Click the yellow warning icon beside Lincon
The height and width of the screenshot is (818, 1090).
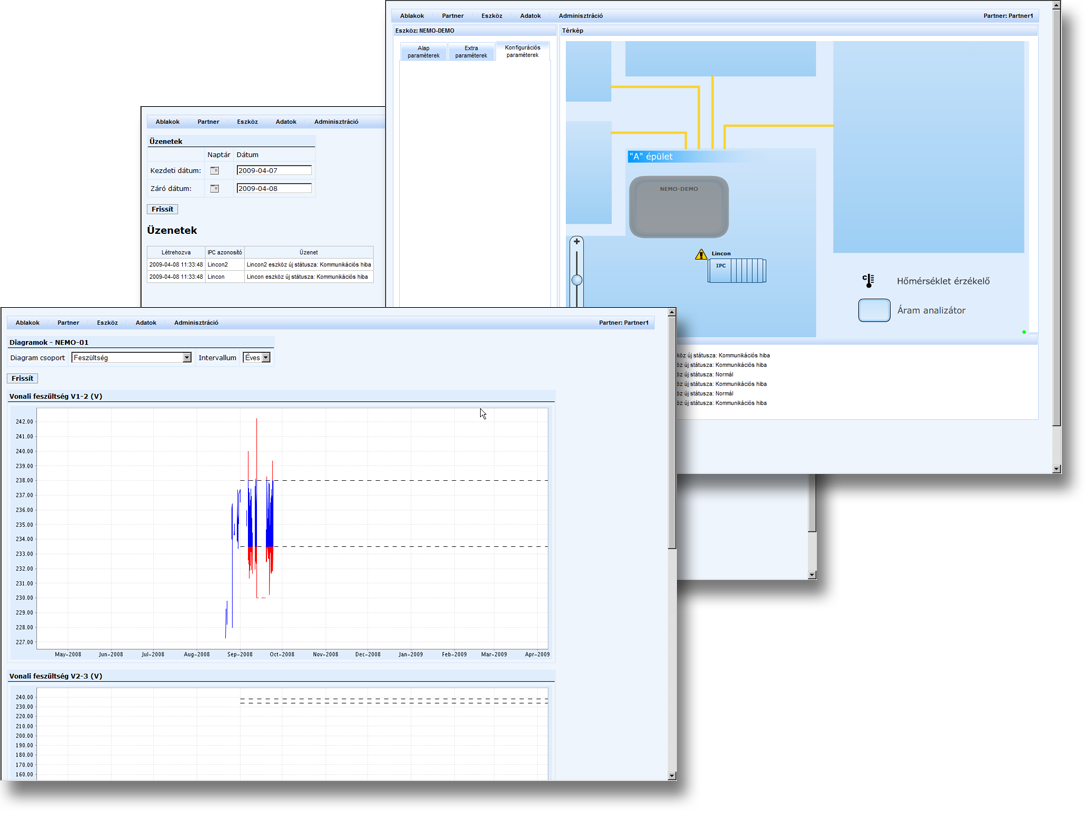pyautogui.click(x=701, y=255)
